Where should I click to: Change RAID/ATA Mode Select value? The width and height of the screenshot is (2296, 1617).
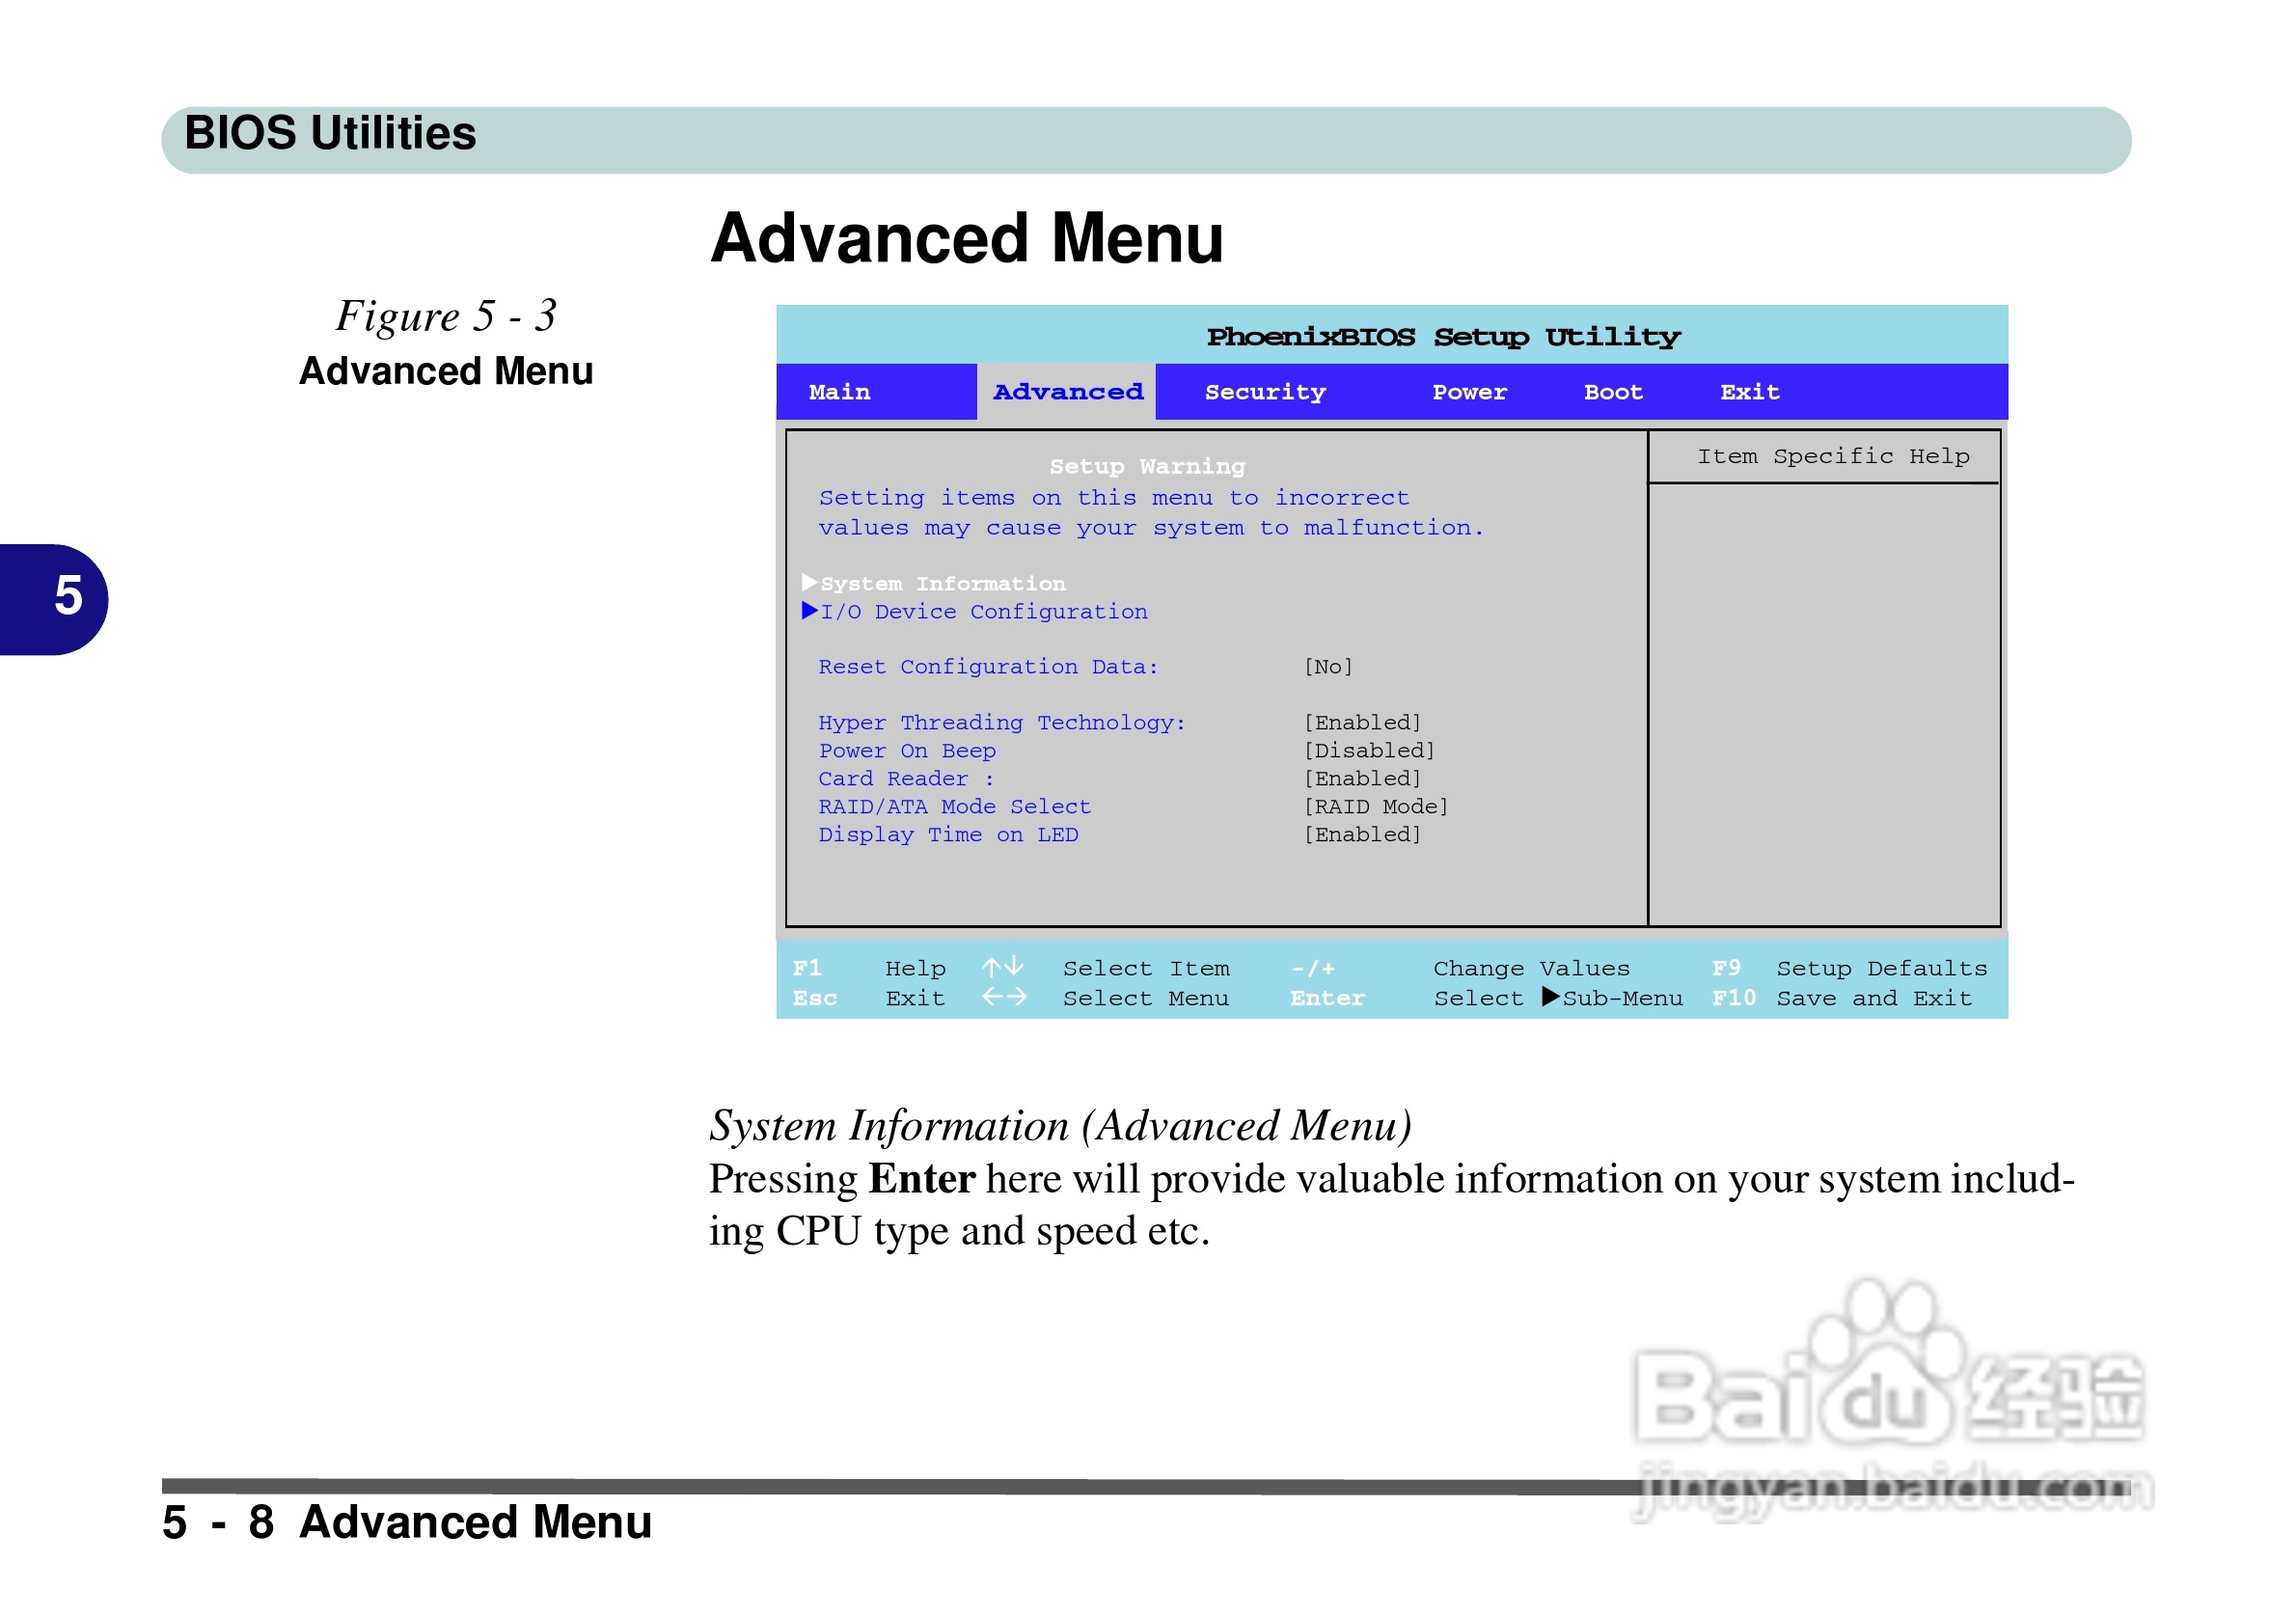[1375, 806]
